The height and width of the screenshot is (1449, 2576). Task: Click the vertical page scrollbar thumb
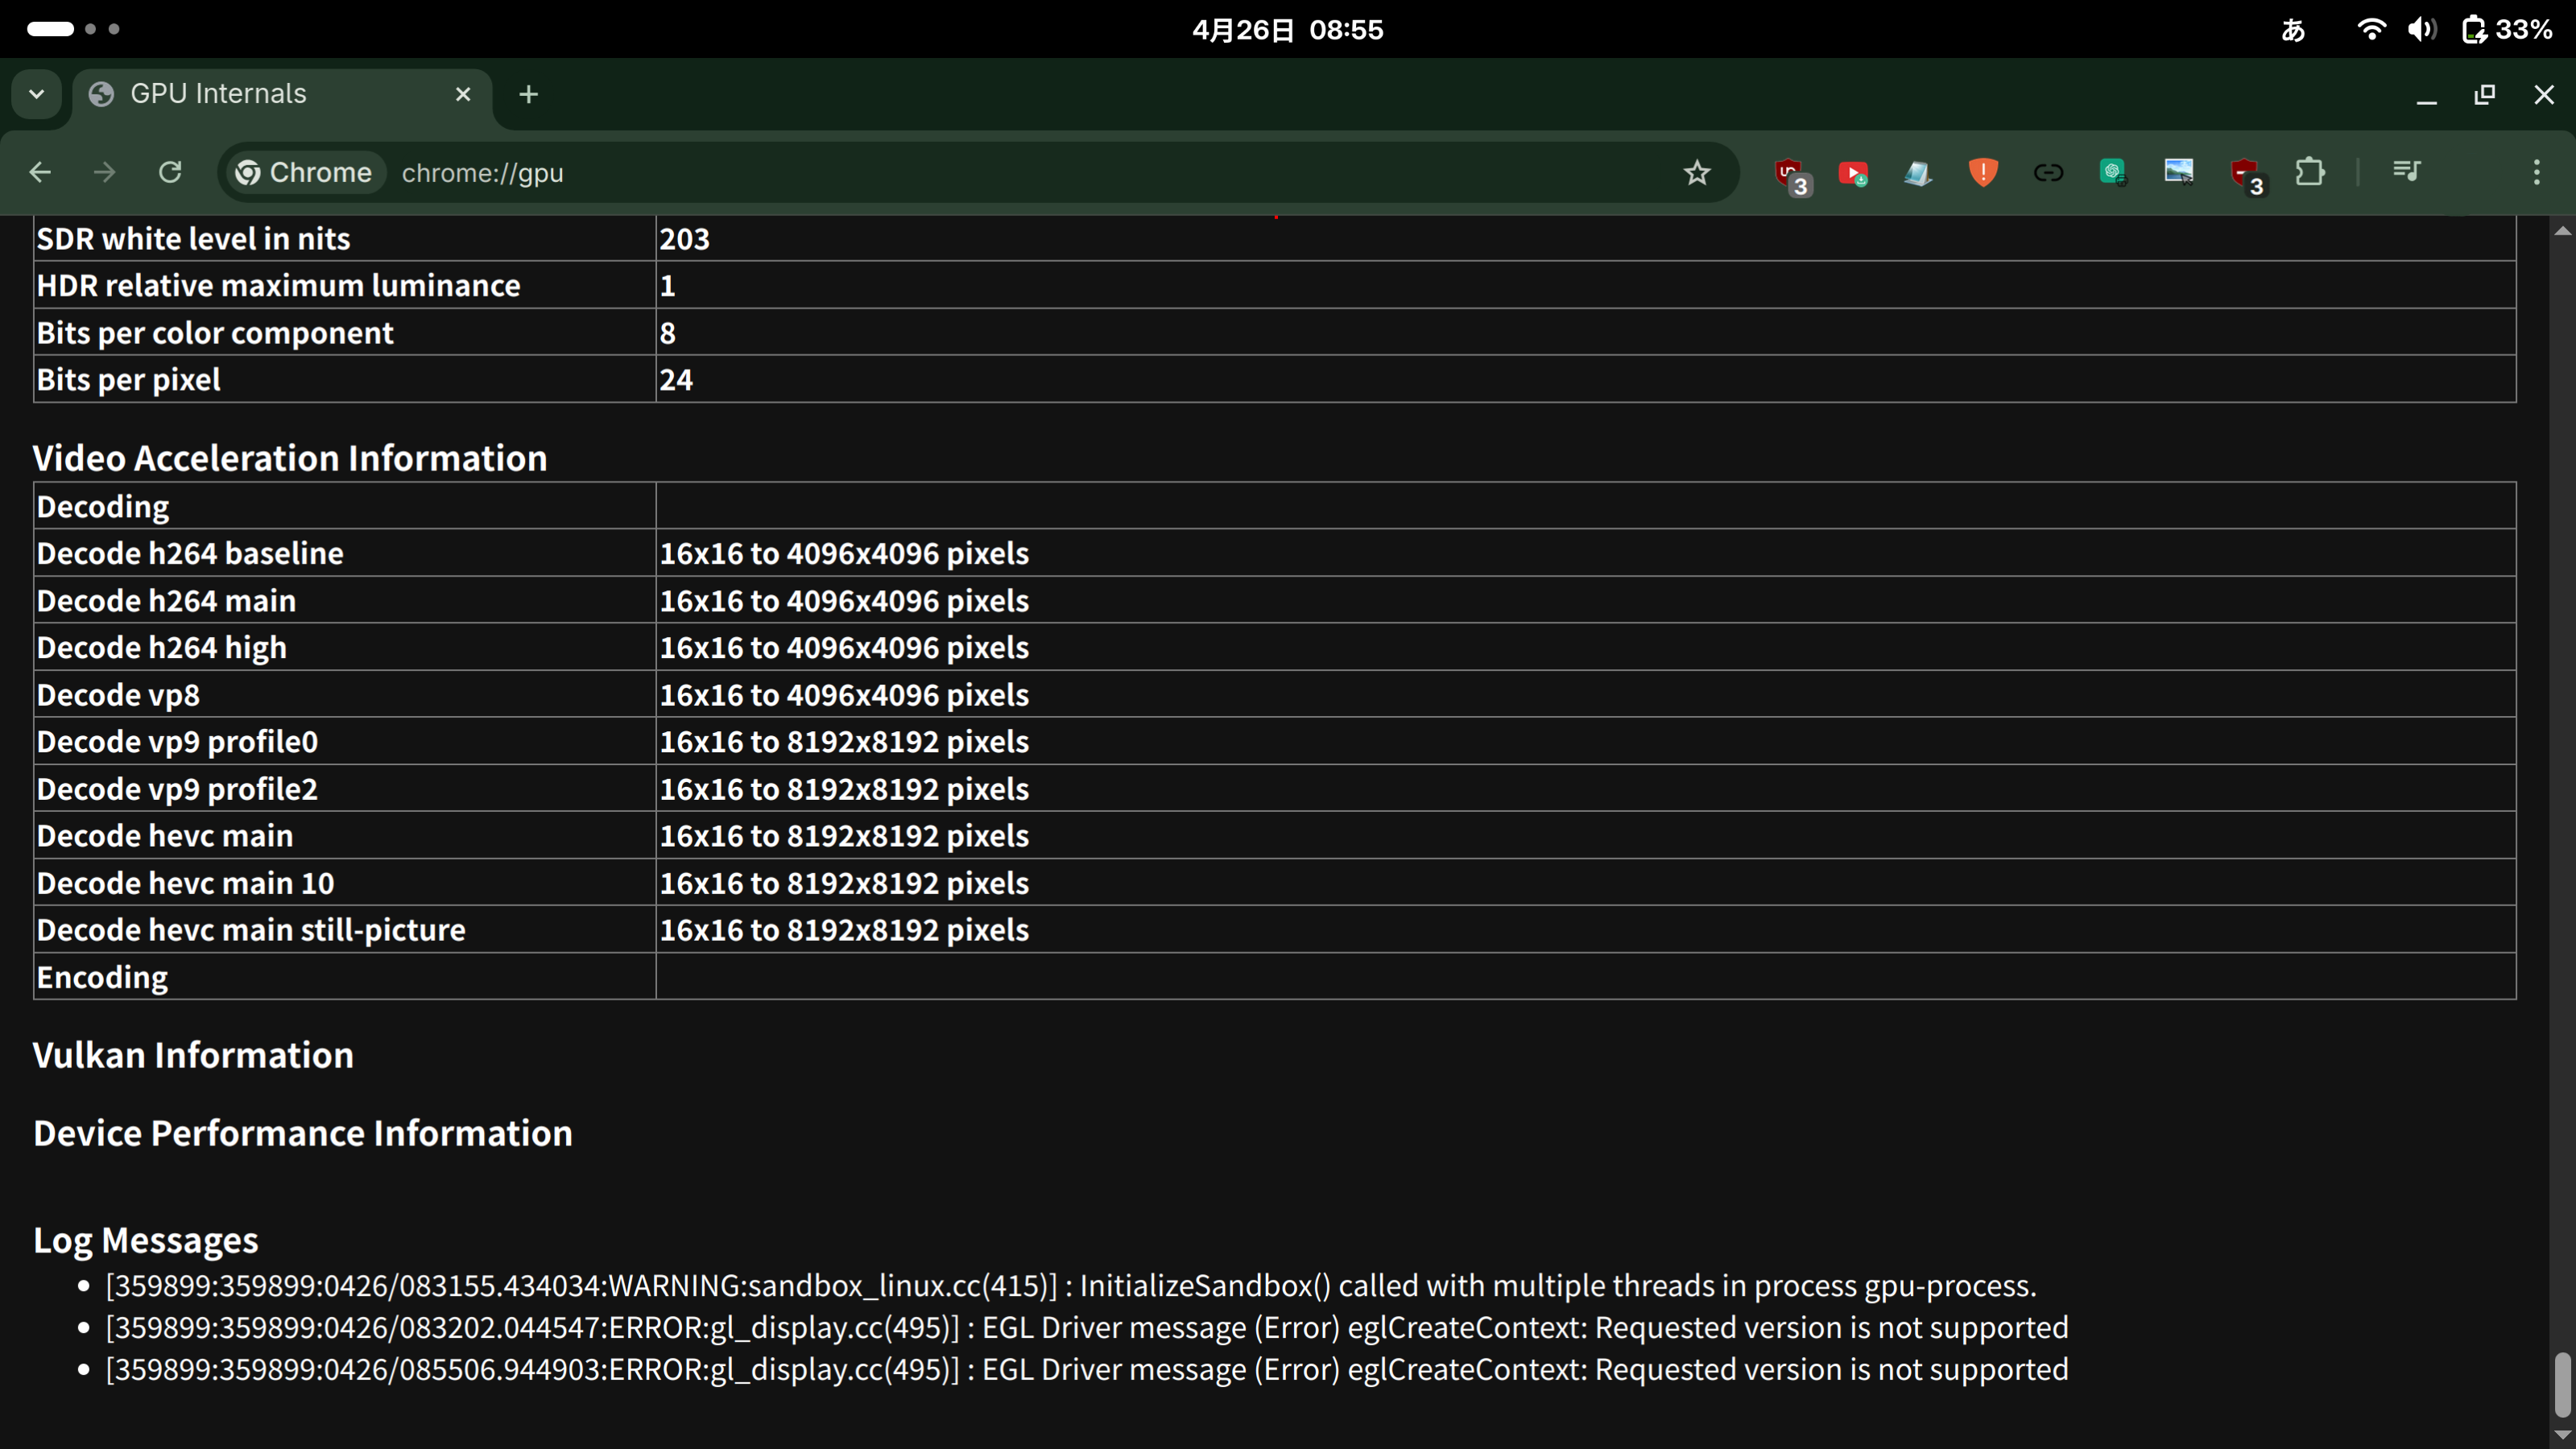[x=2562, y=1384]
